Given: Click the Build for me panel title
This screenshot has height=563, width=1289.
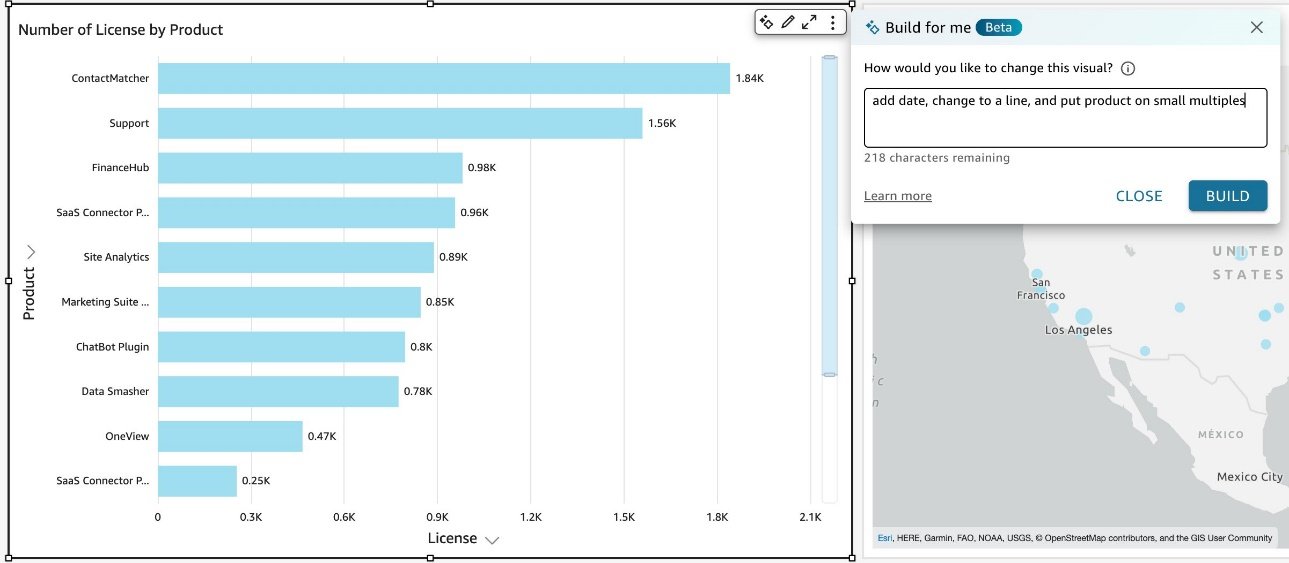Looking at the screenshot, I should [x=928, y=27].
